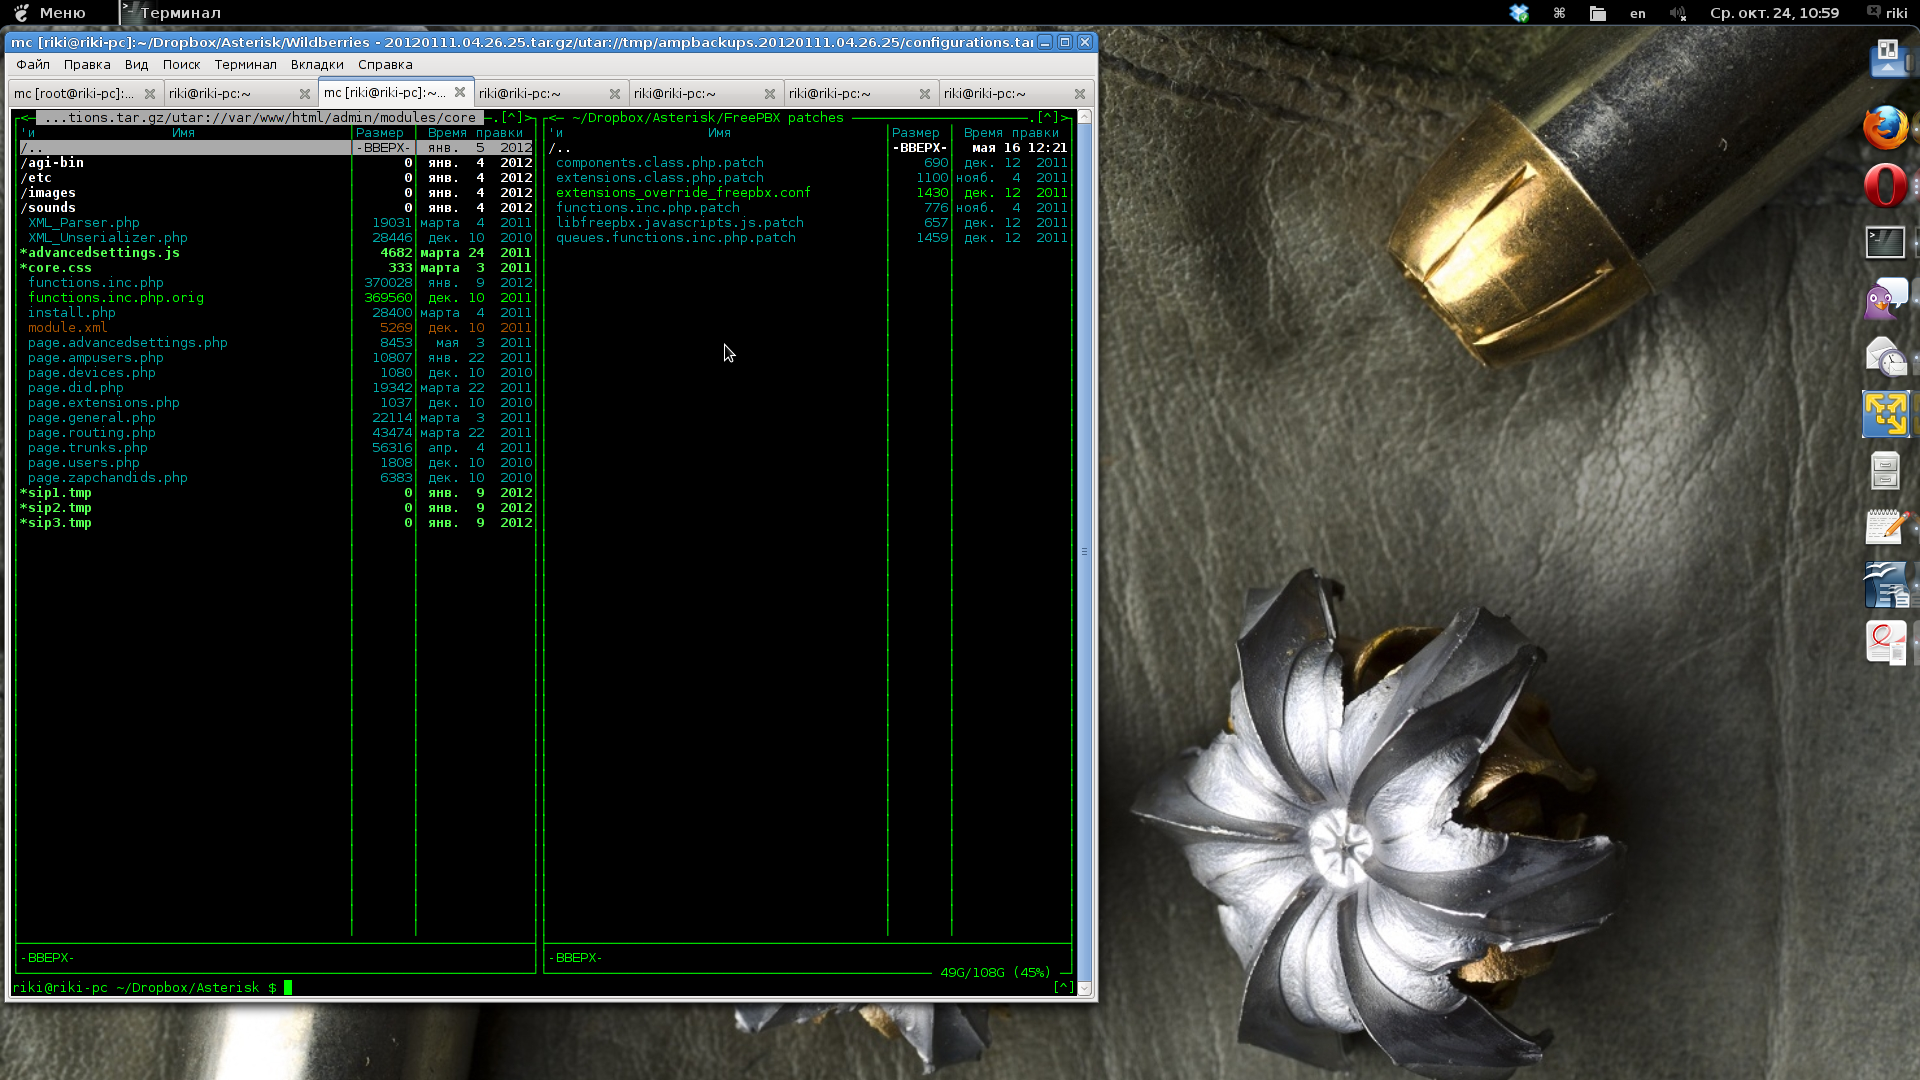Select page.zapchandids.php file

click(275, 477)
